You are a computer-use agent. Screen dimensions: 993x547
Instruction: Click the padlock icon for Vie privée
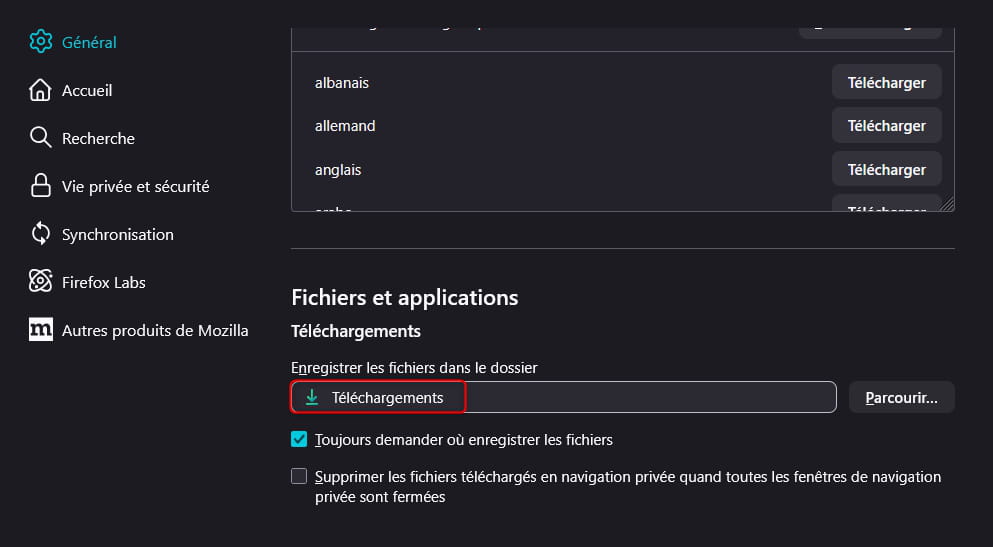pyautogui.click(x=41, y=186)
